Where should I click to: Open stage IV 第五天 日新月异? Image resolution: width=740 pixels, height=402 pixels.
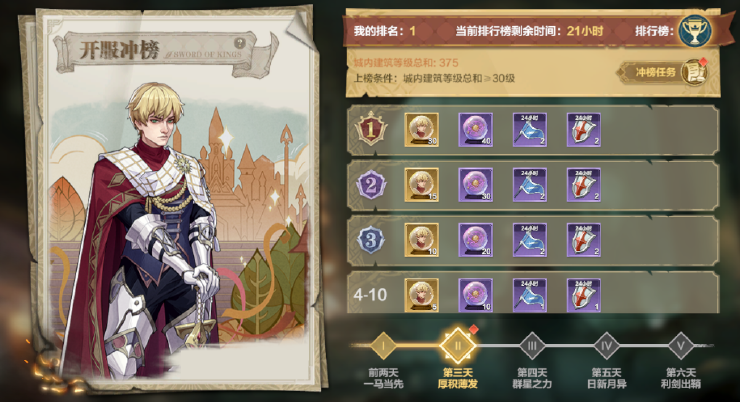(606, 346)
